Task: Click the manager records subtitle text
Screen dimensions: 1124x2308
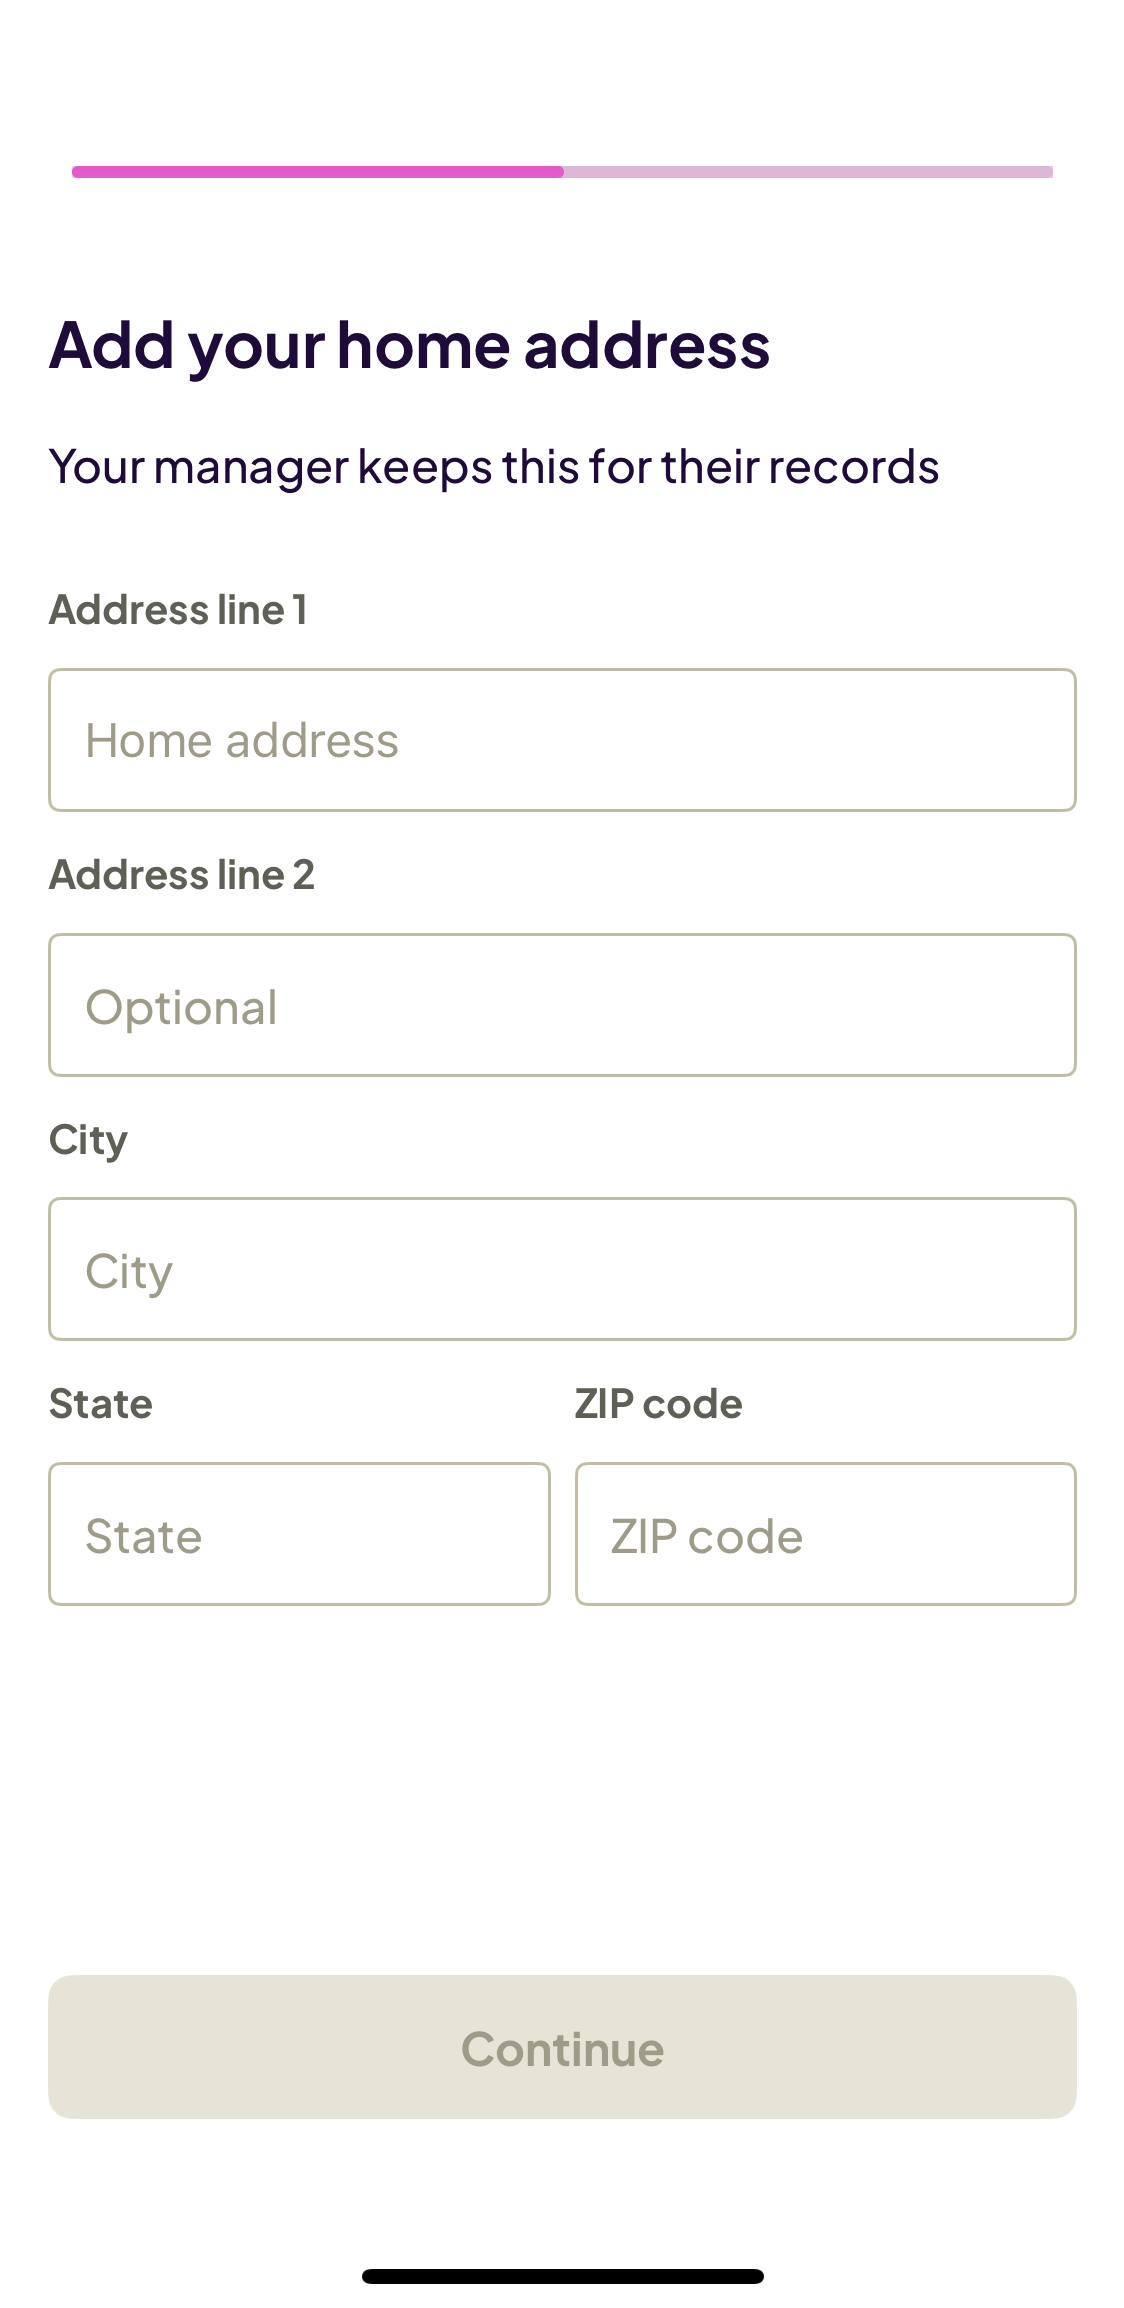Action: pos(495,466)
